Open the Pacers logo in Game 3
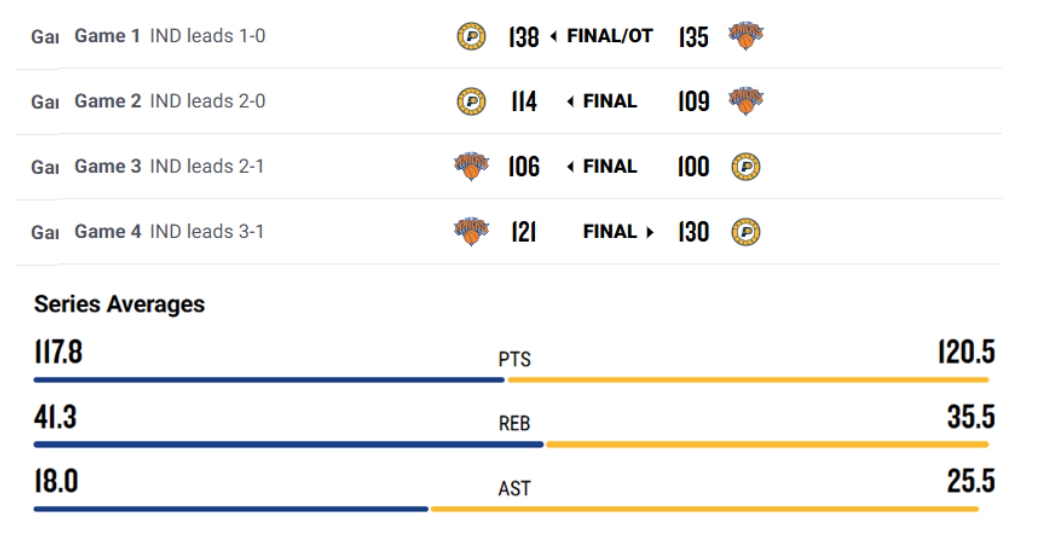The image size is (1037, 533). click(745, 167)
